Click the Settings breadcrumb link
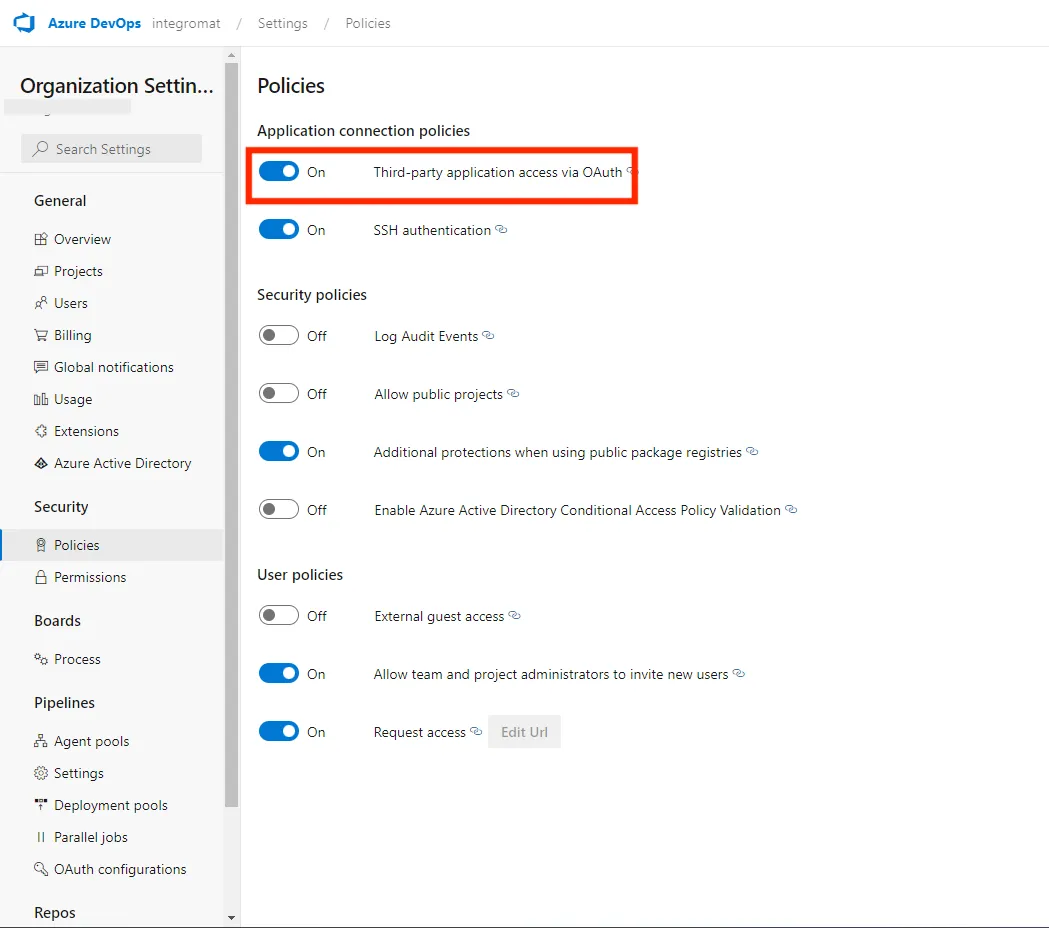The width and height of the screenshot is (1049, 928). 283,23
